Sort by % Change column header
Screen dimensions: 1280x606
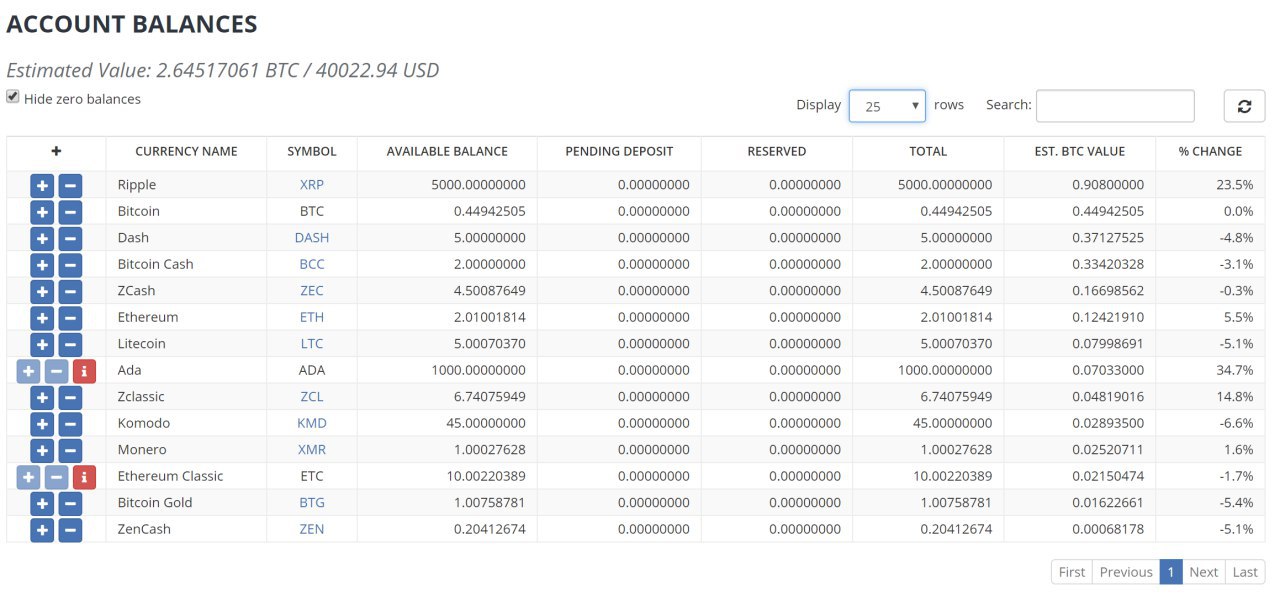pos(1210,152)
